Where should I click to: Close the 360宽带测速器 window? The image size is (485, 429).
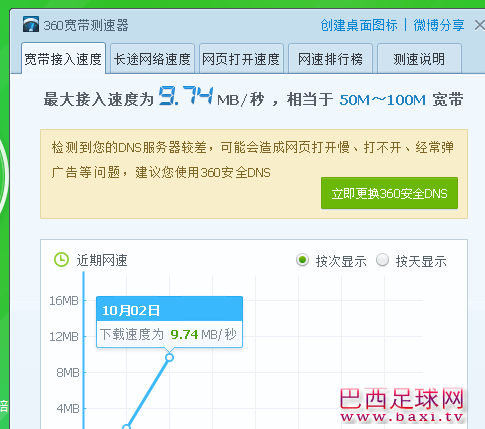point(480,25)
